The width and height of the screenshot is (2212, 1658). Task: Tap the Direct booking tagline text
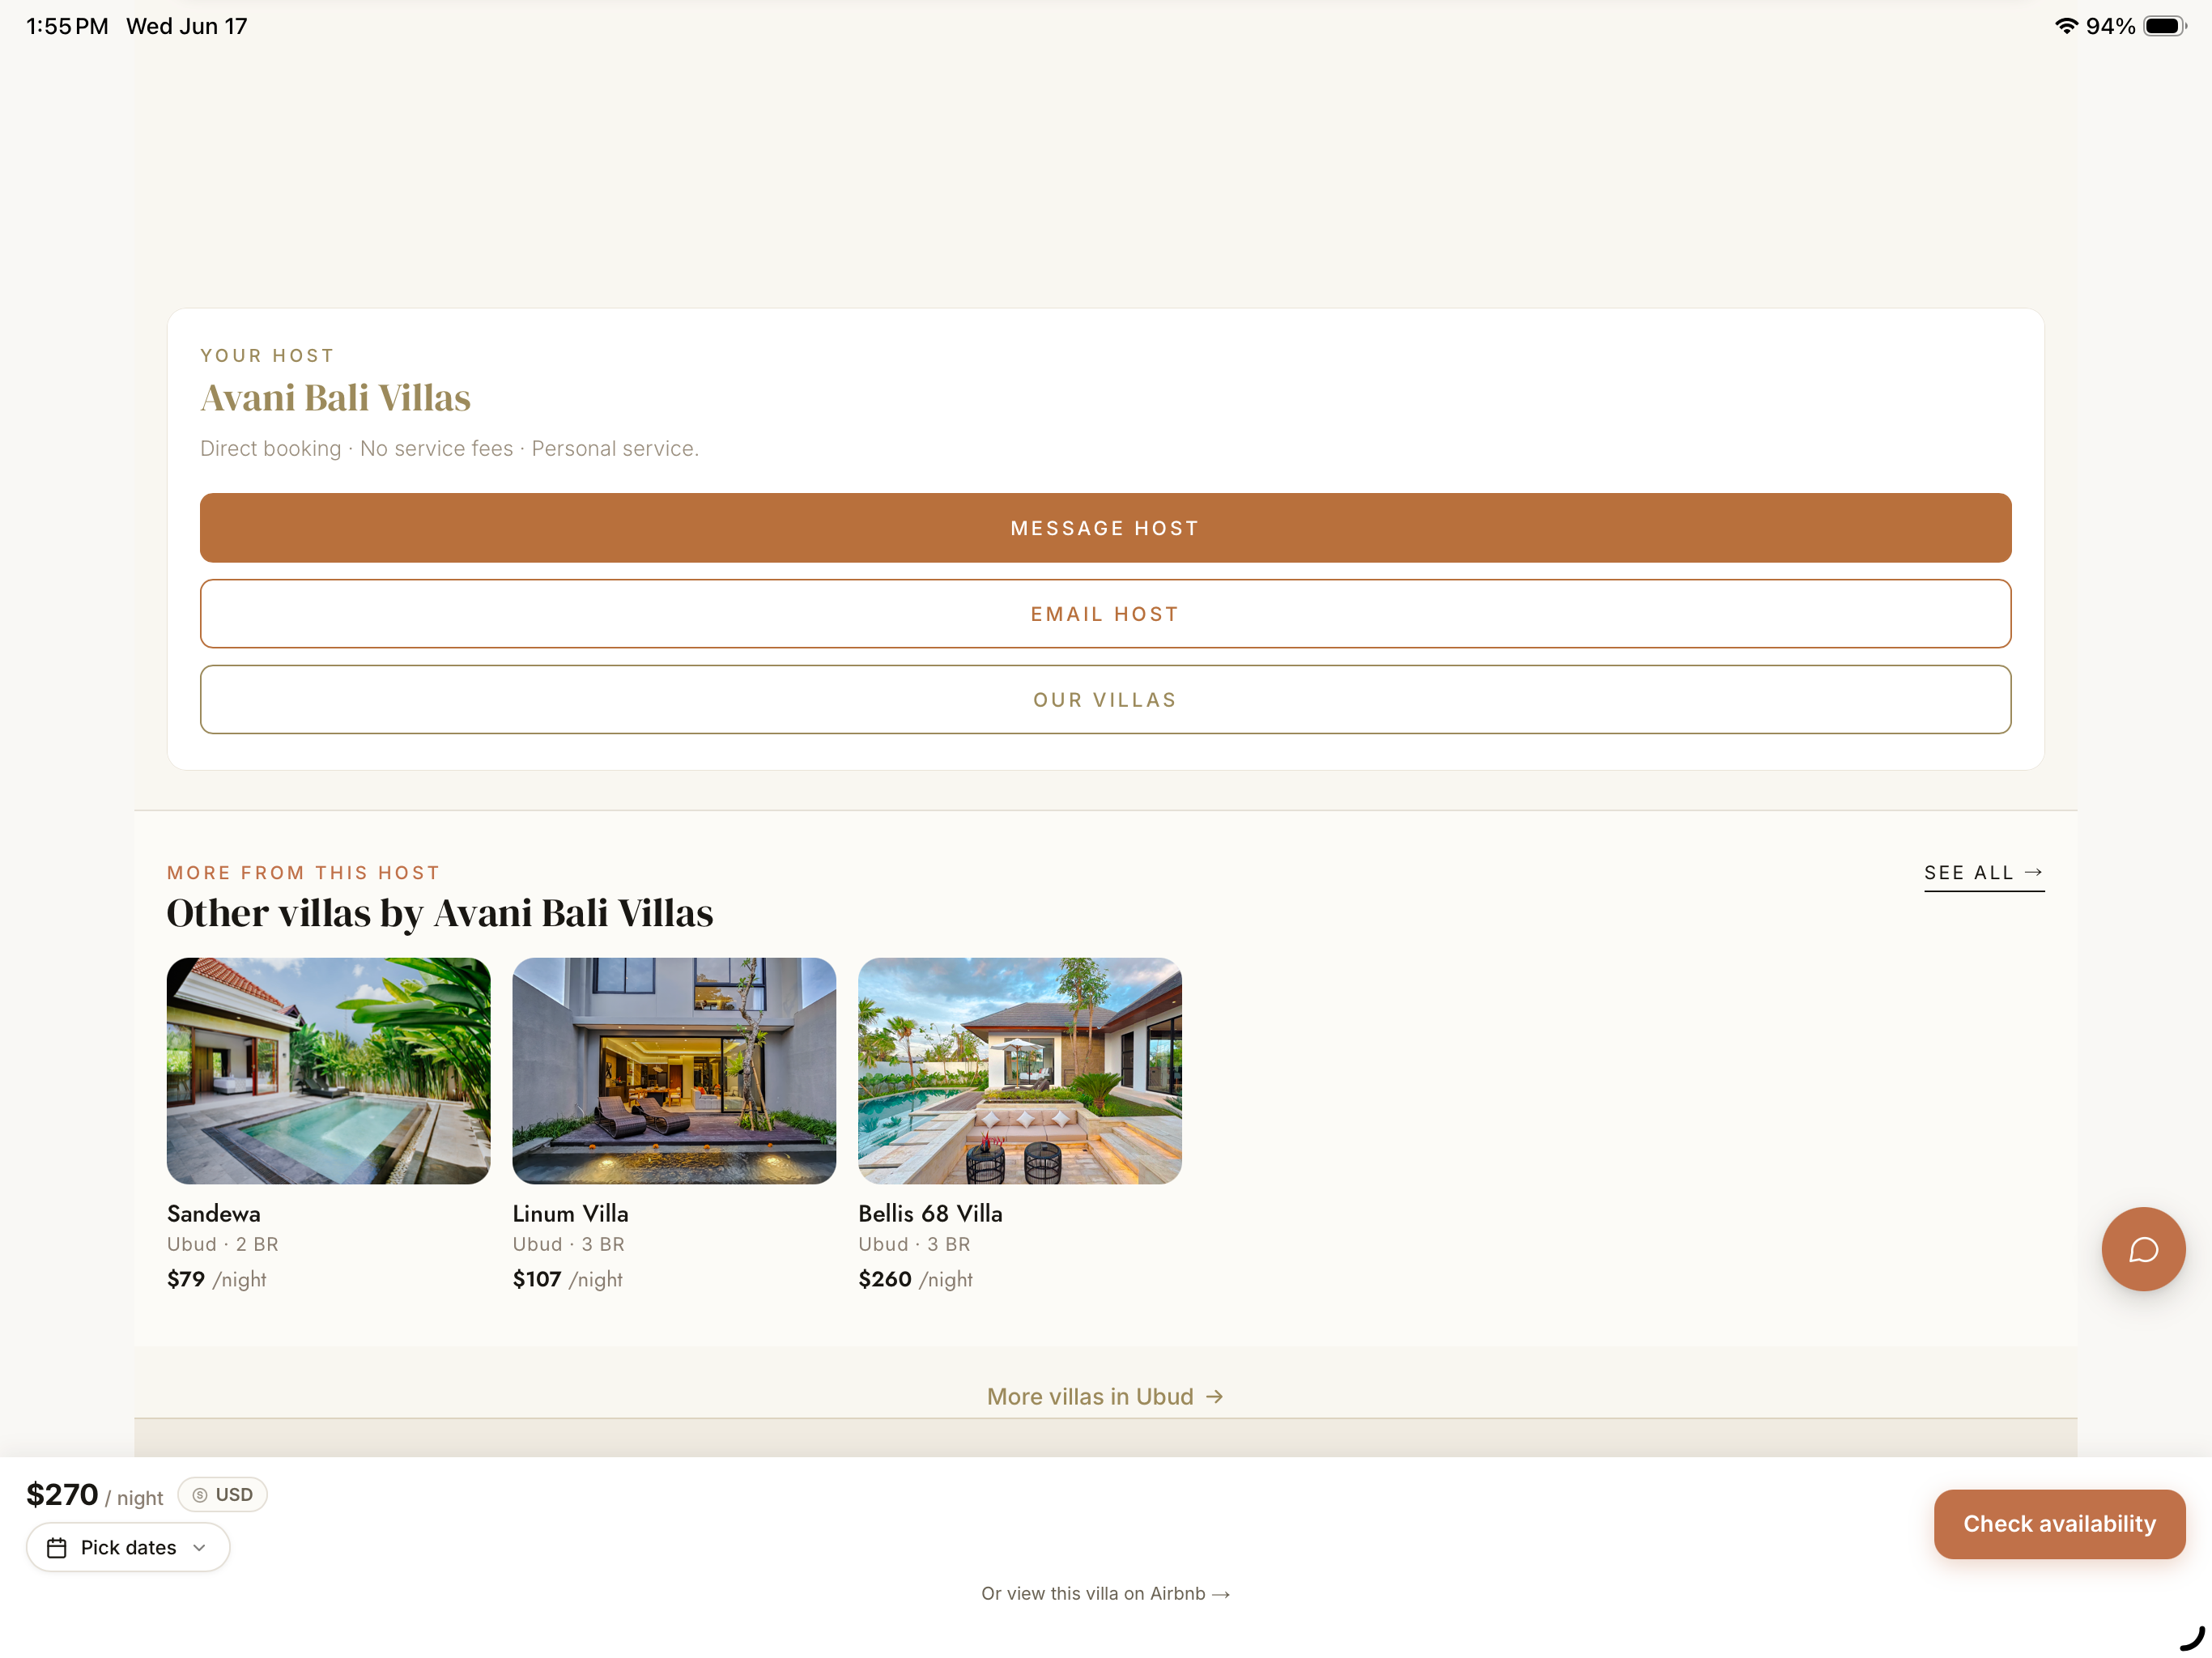(x=449, y=448)
